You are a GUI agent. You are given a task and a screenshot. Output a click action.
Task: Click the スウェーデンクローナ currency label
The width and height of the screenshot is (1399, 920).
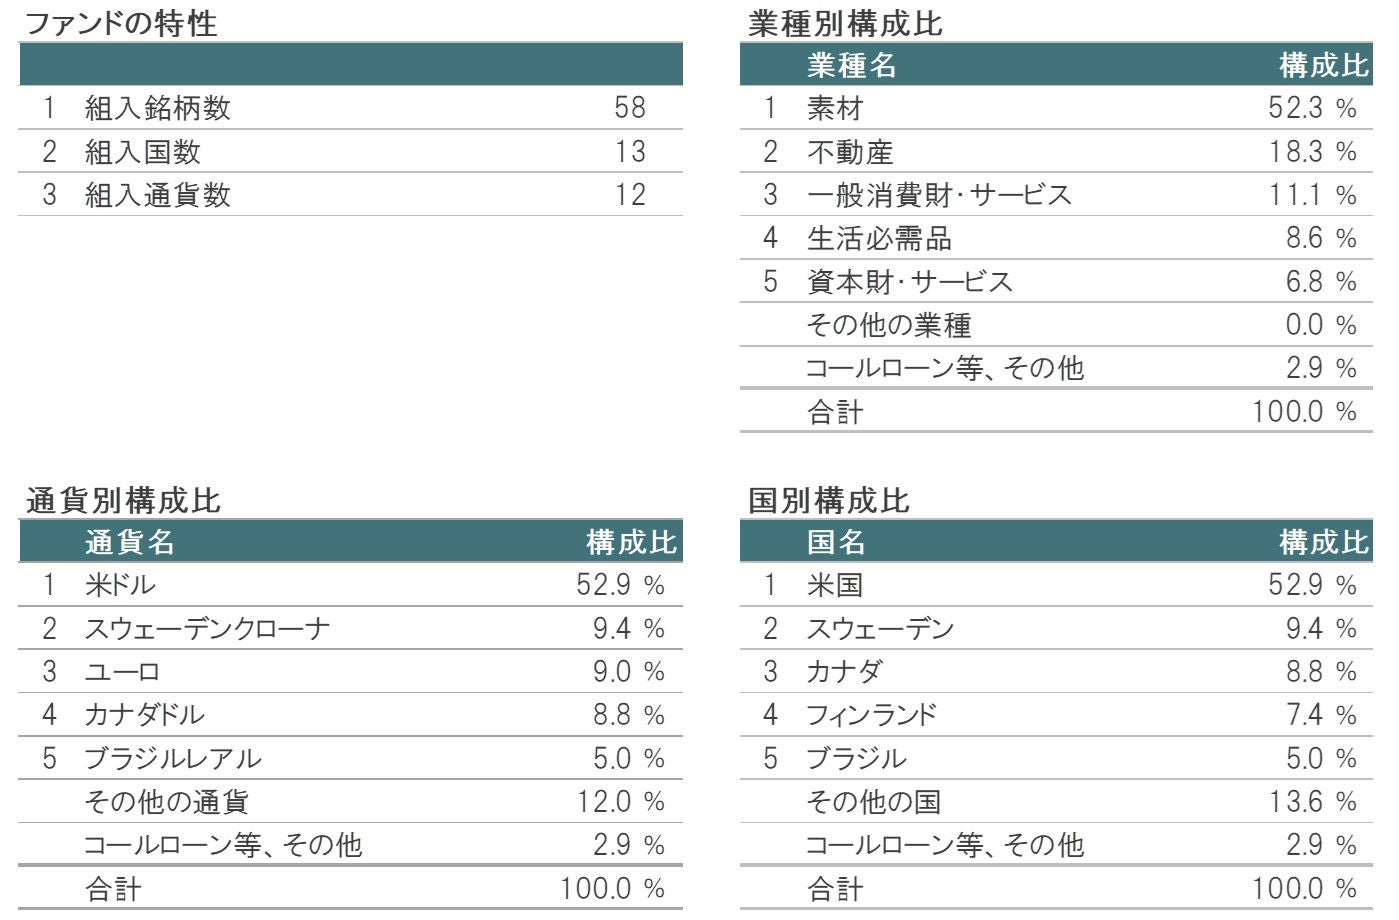tap(207, 629)
